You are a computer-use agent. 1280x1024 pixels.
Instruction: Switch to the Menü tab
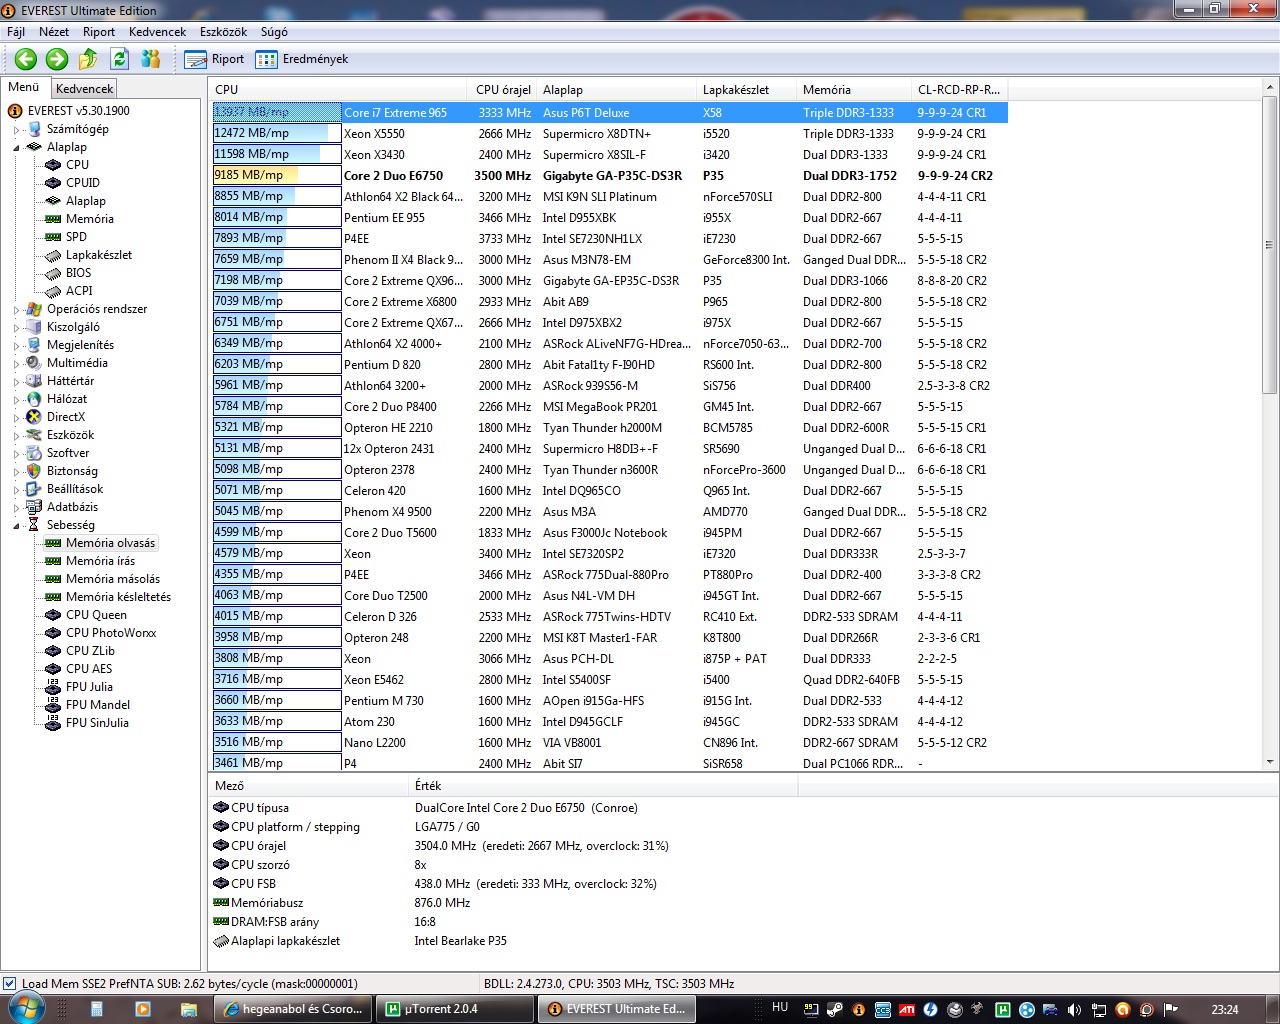coord(24,87)
